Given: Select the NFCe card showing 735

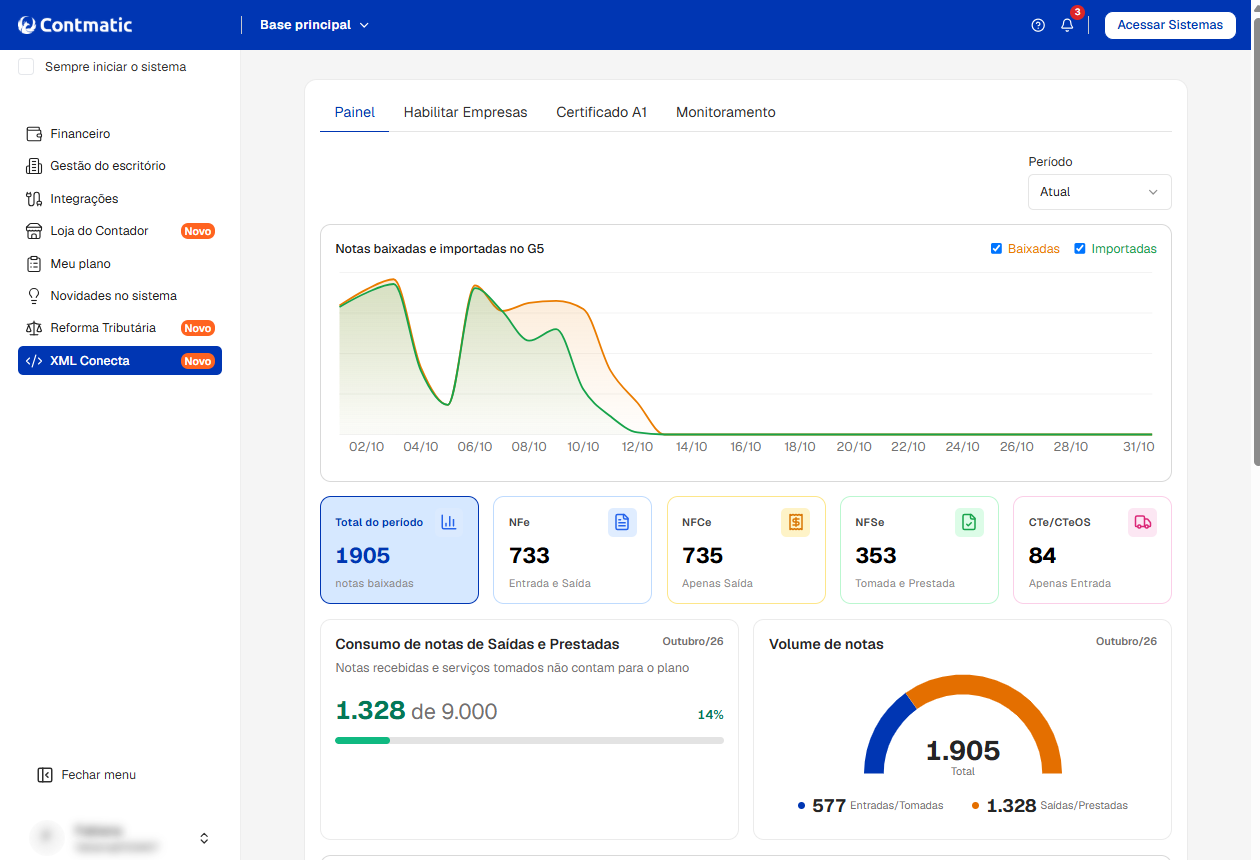Looking at the screenshot, I should [746, 550].
